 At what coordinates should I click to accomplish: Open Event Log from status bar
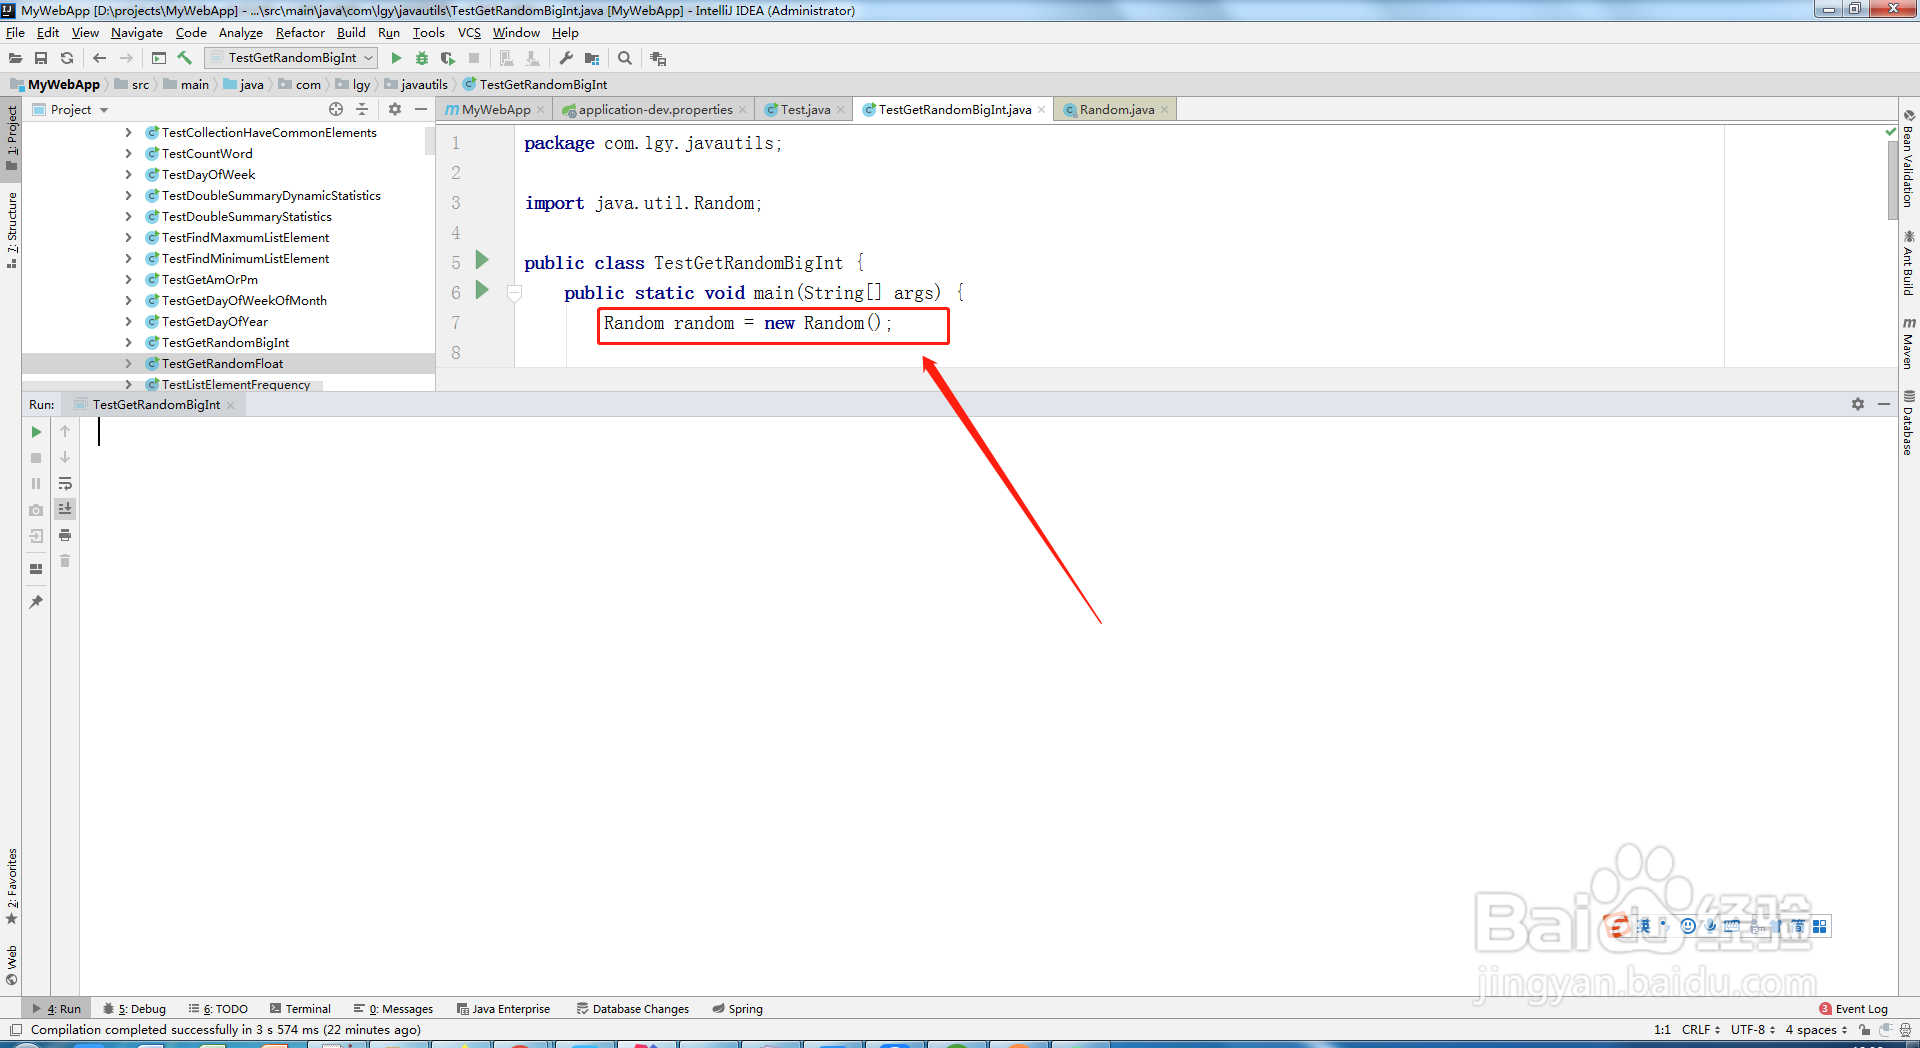coord(1854,1009)
